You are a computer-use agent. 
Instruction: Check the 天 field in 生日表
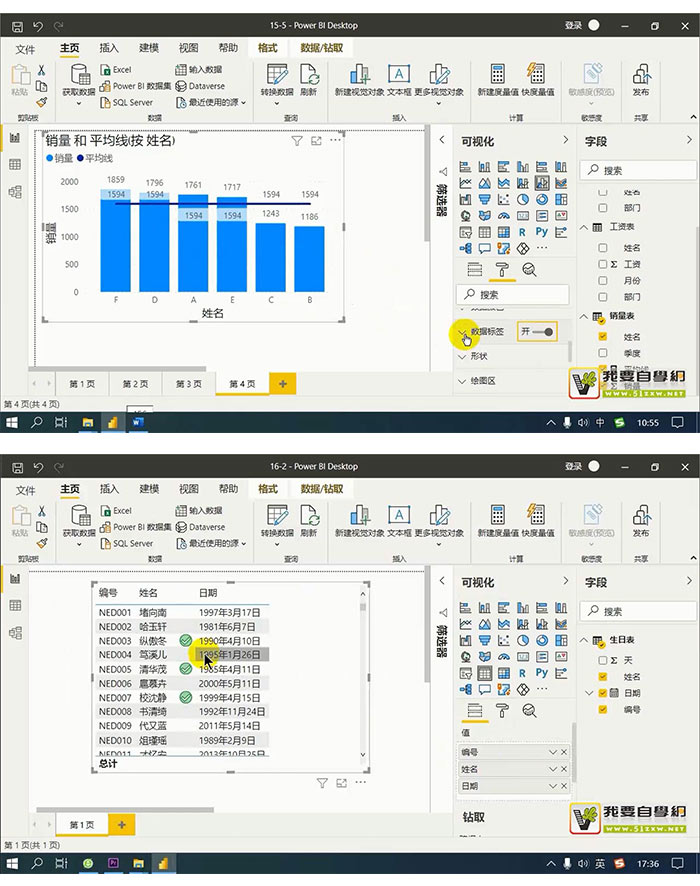603,661
